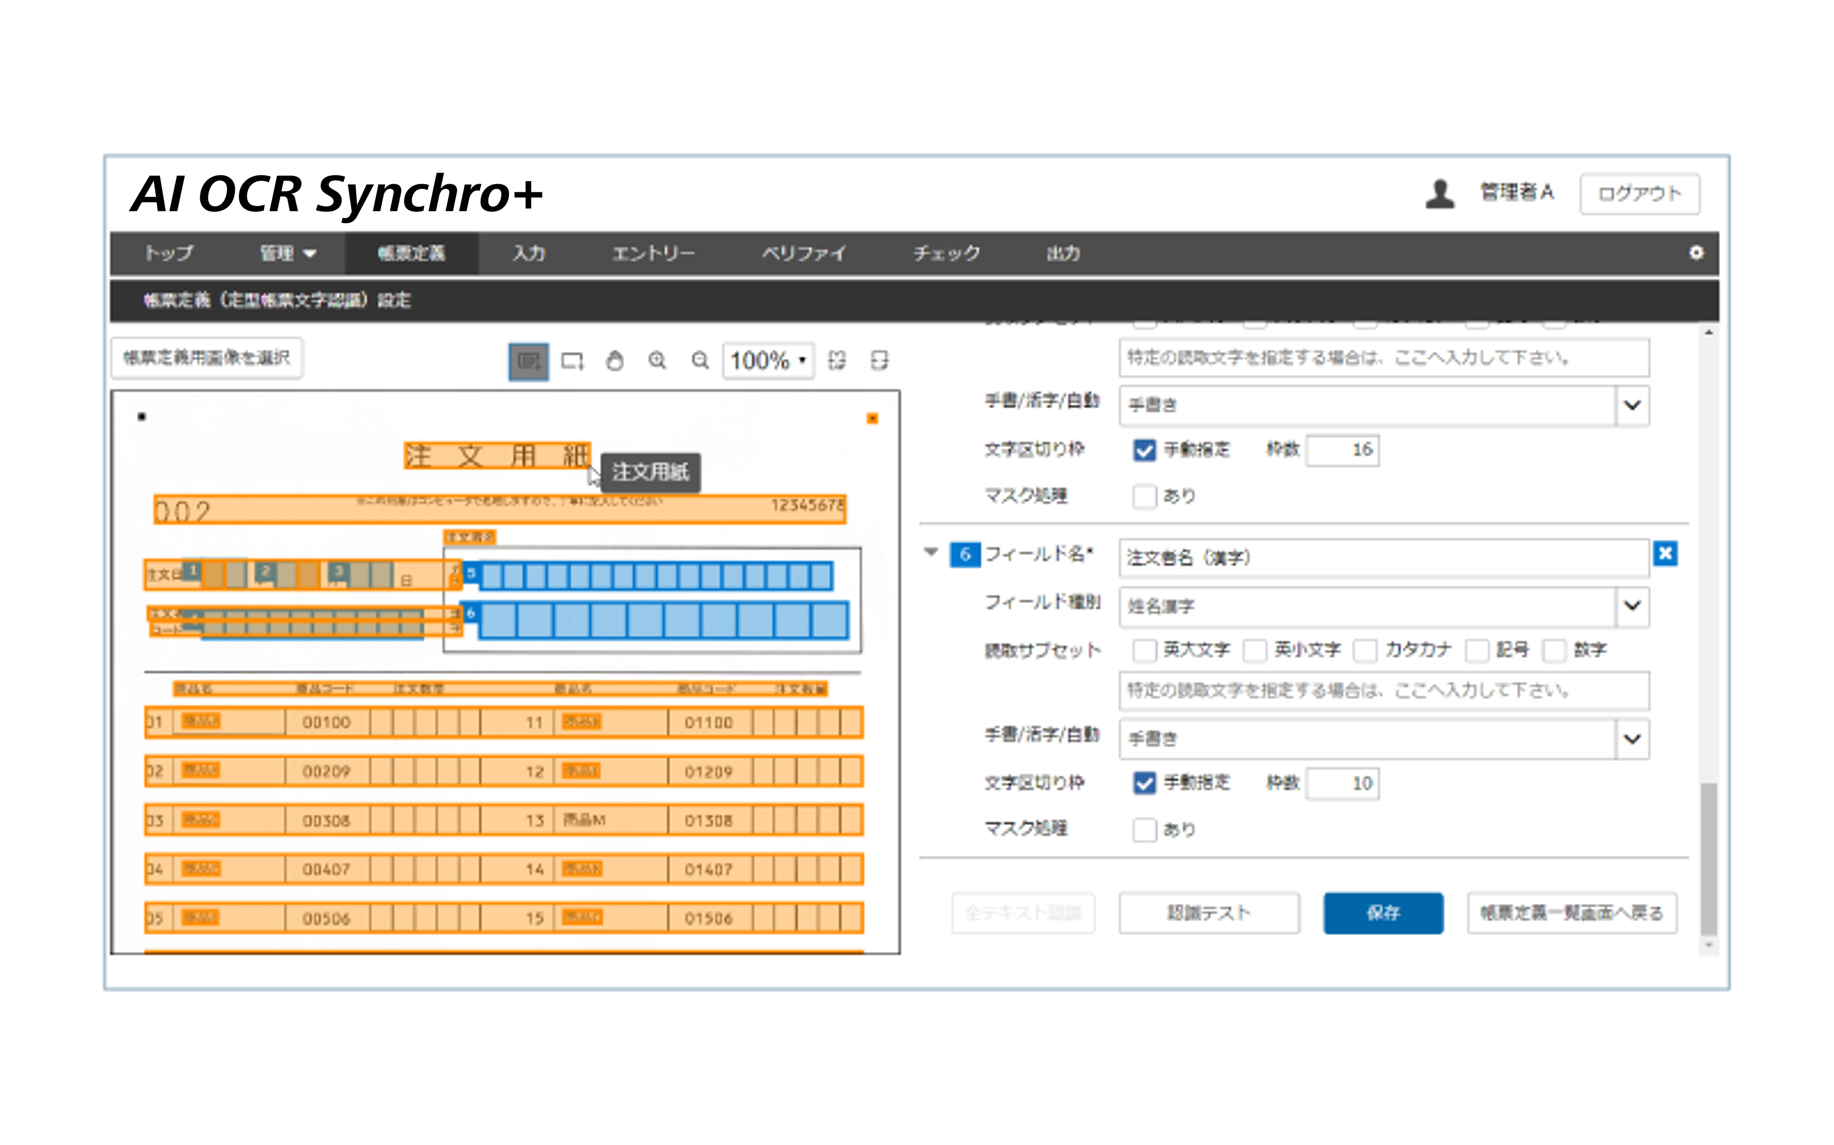Screen dimensions: 1834x1145
Task: Click the 注文用紙 title region on form
Action: [497, 456]
